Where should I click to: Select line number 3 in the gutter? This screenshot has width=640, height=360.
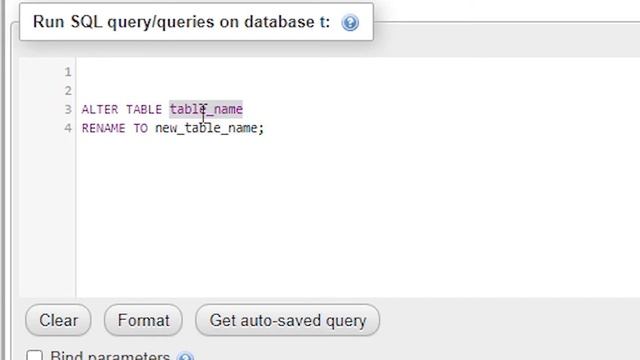click(68, 109)
